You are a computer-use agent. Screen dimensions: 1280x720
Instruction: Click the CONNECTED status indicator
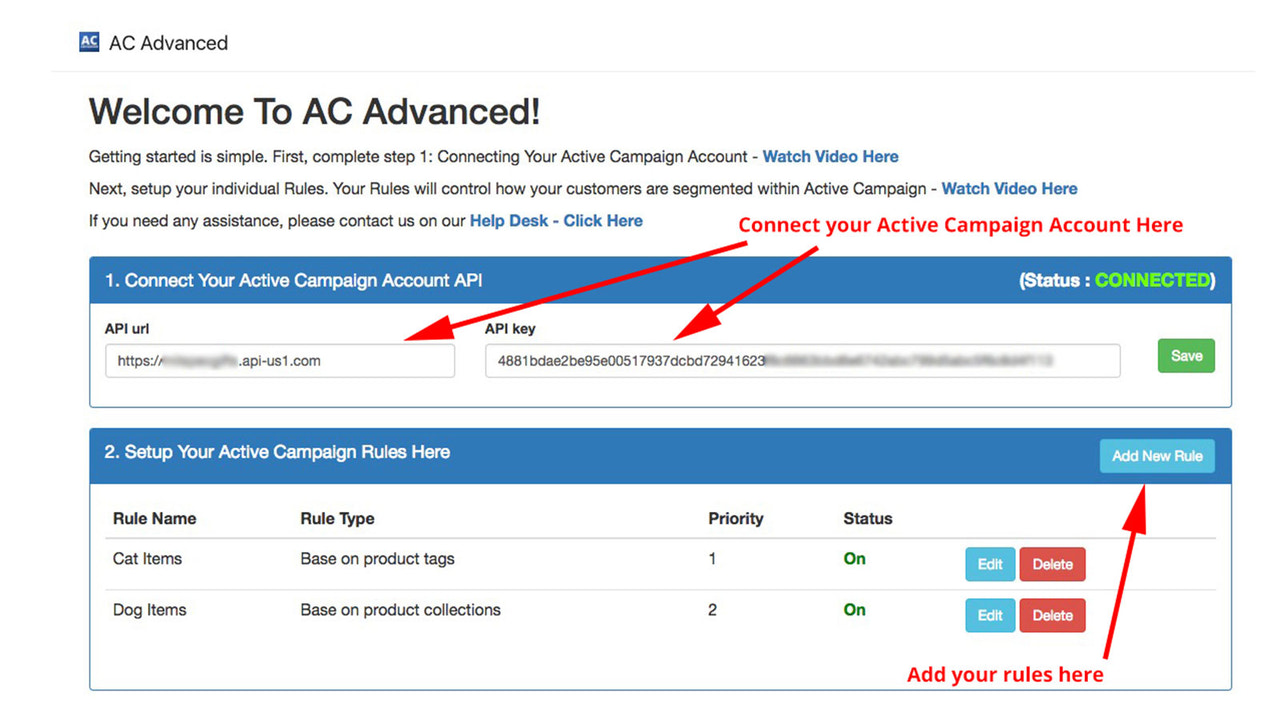click(x=1152, y=280)
